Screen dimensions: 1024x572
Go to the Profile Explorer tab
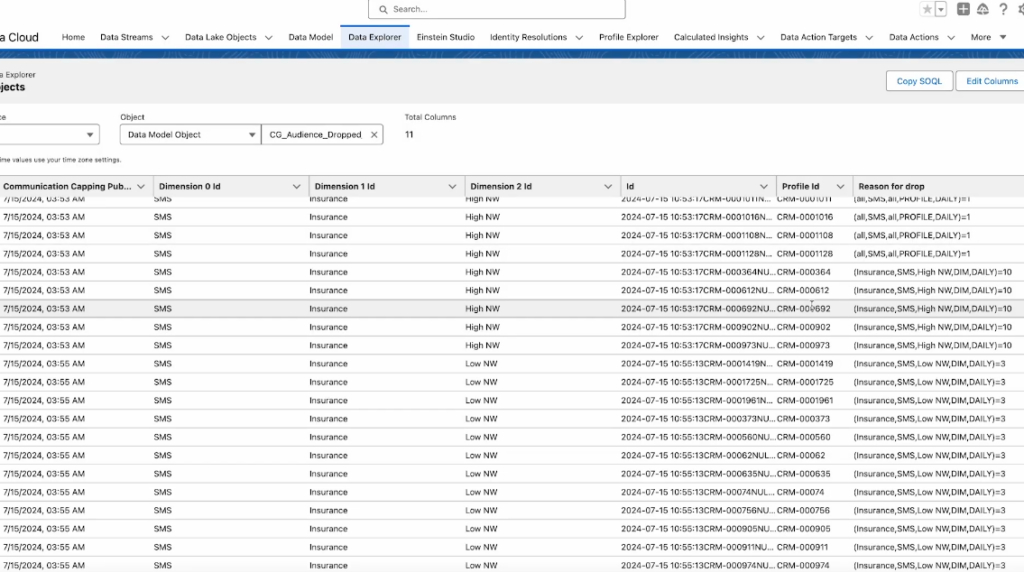click(x=628, y=38)
